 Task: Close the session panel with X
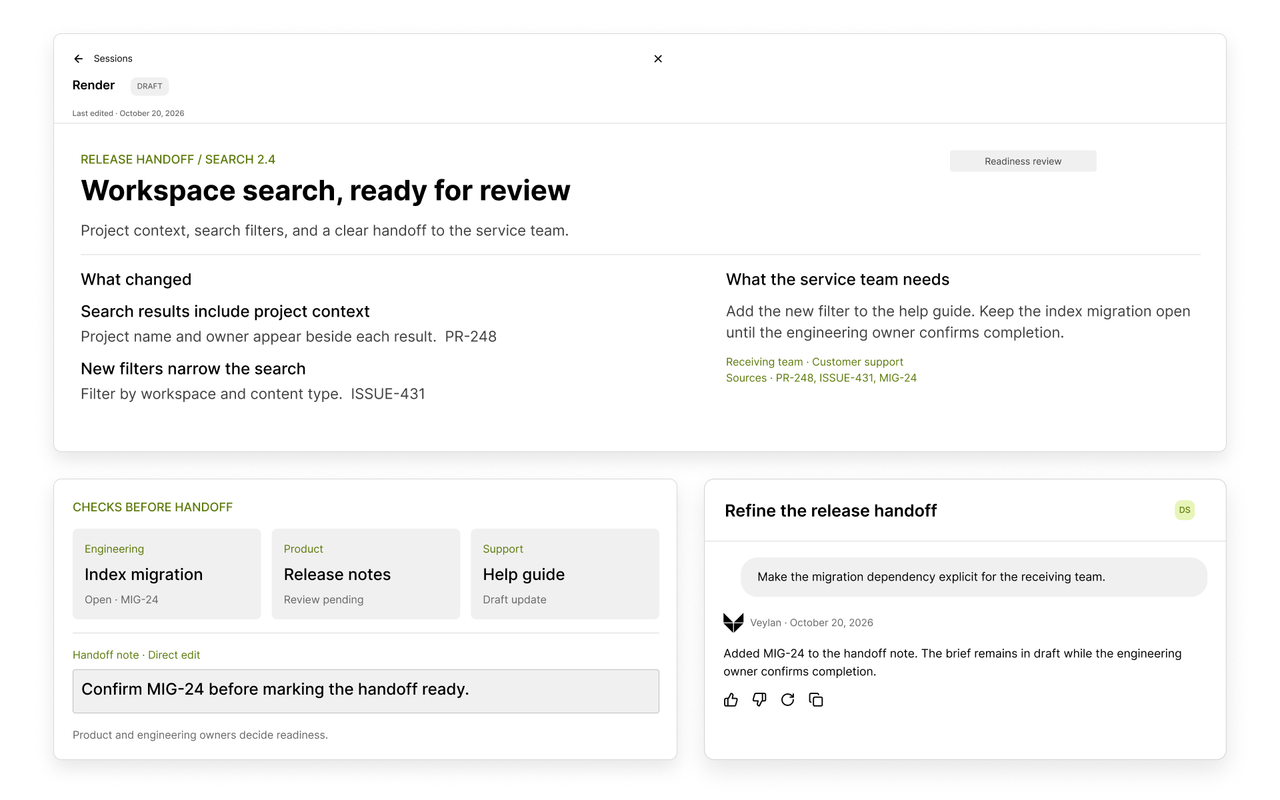point(658,59)
